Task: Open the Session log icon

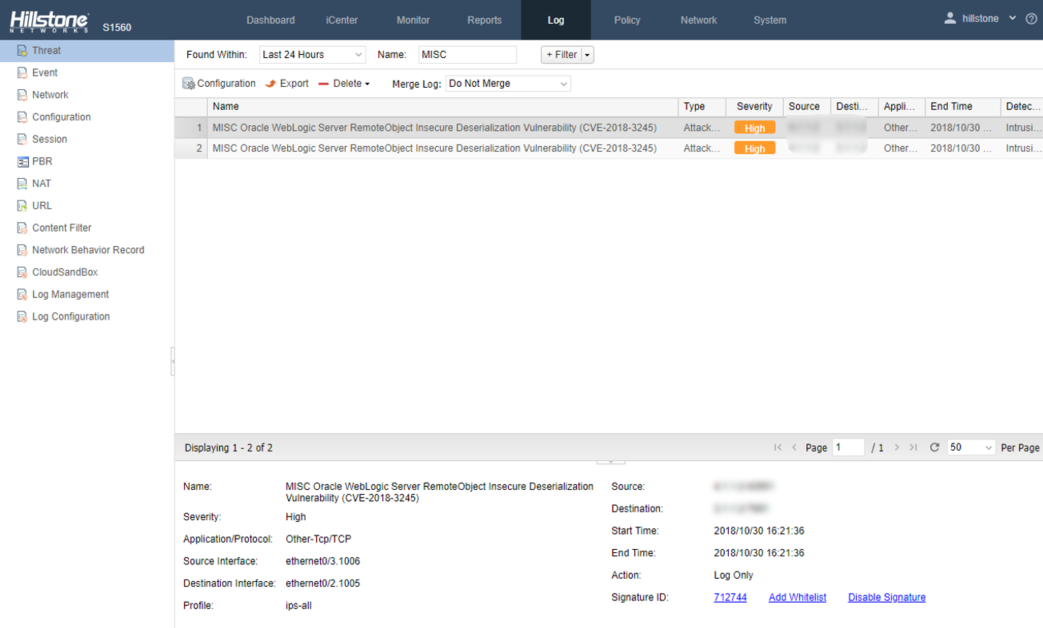Action: [x=22, y=139]
